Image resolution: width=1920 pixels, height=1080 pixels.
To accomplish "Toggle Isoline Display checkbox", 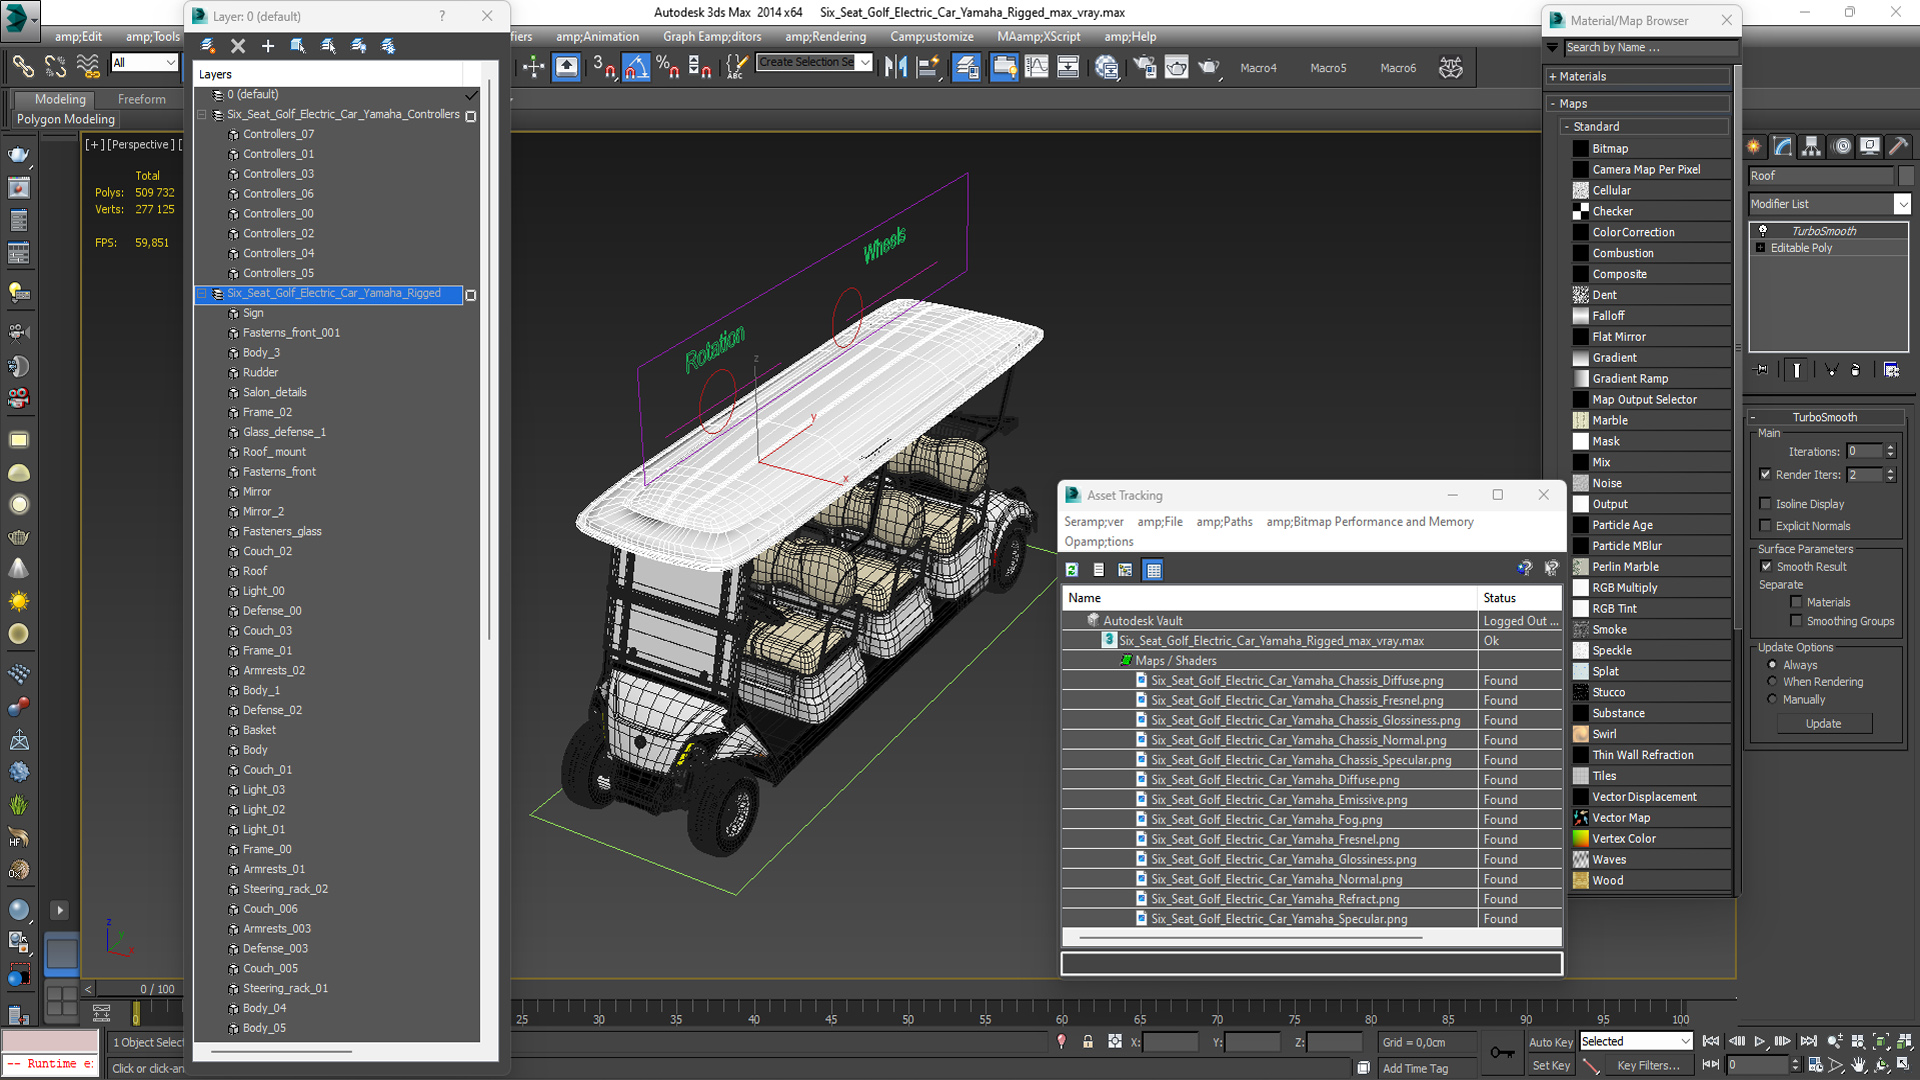I will click(1765, 504).
